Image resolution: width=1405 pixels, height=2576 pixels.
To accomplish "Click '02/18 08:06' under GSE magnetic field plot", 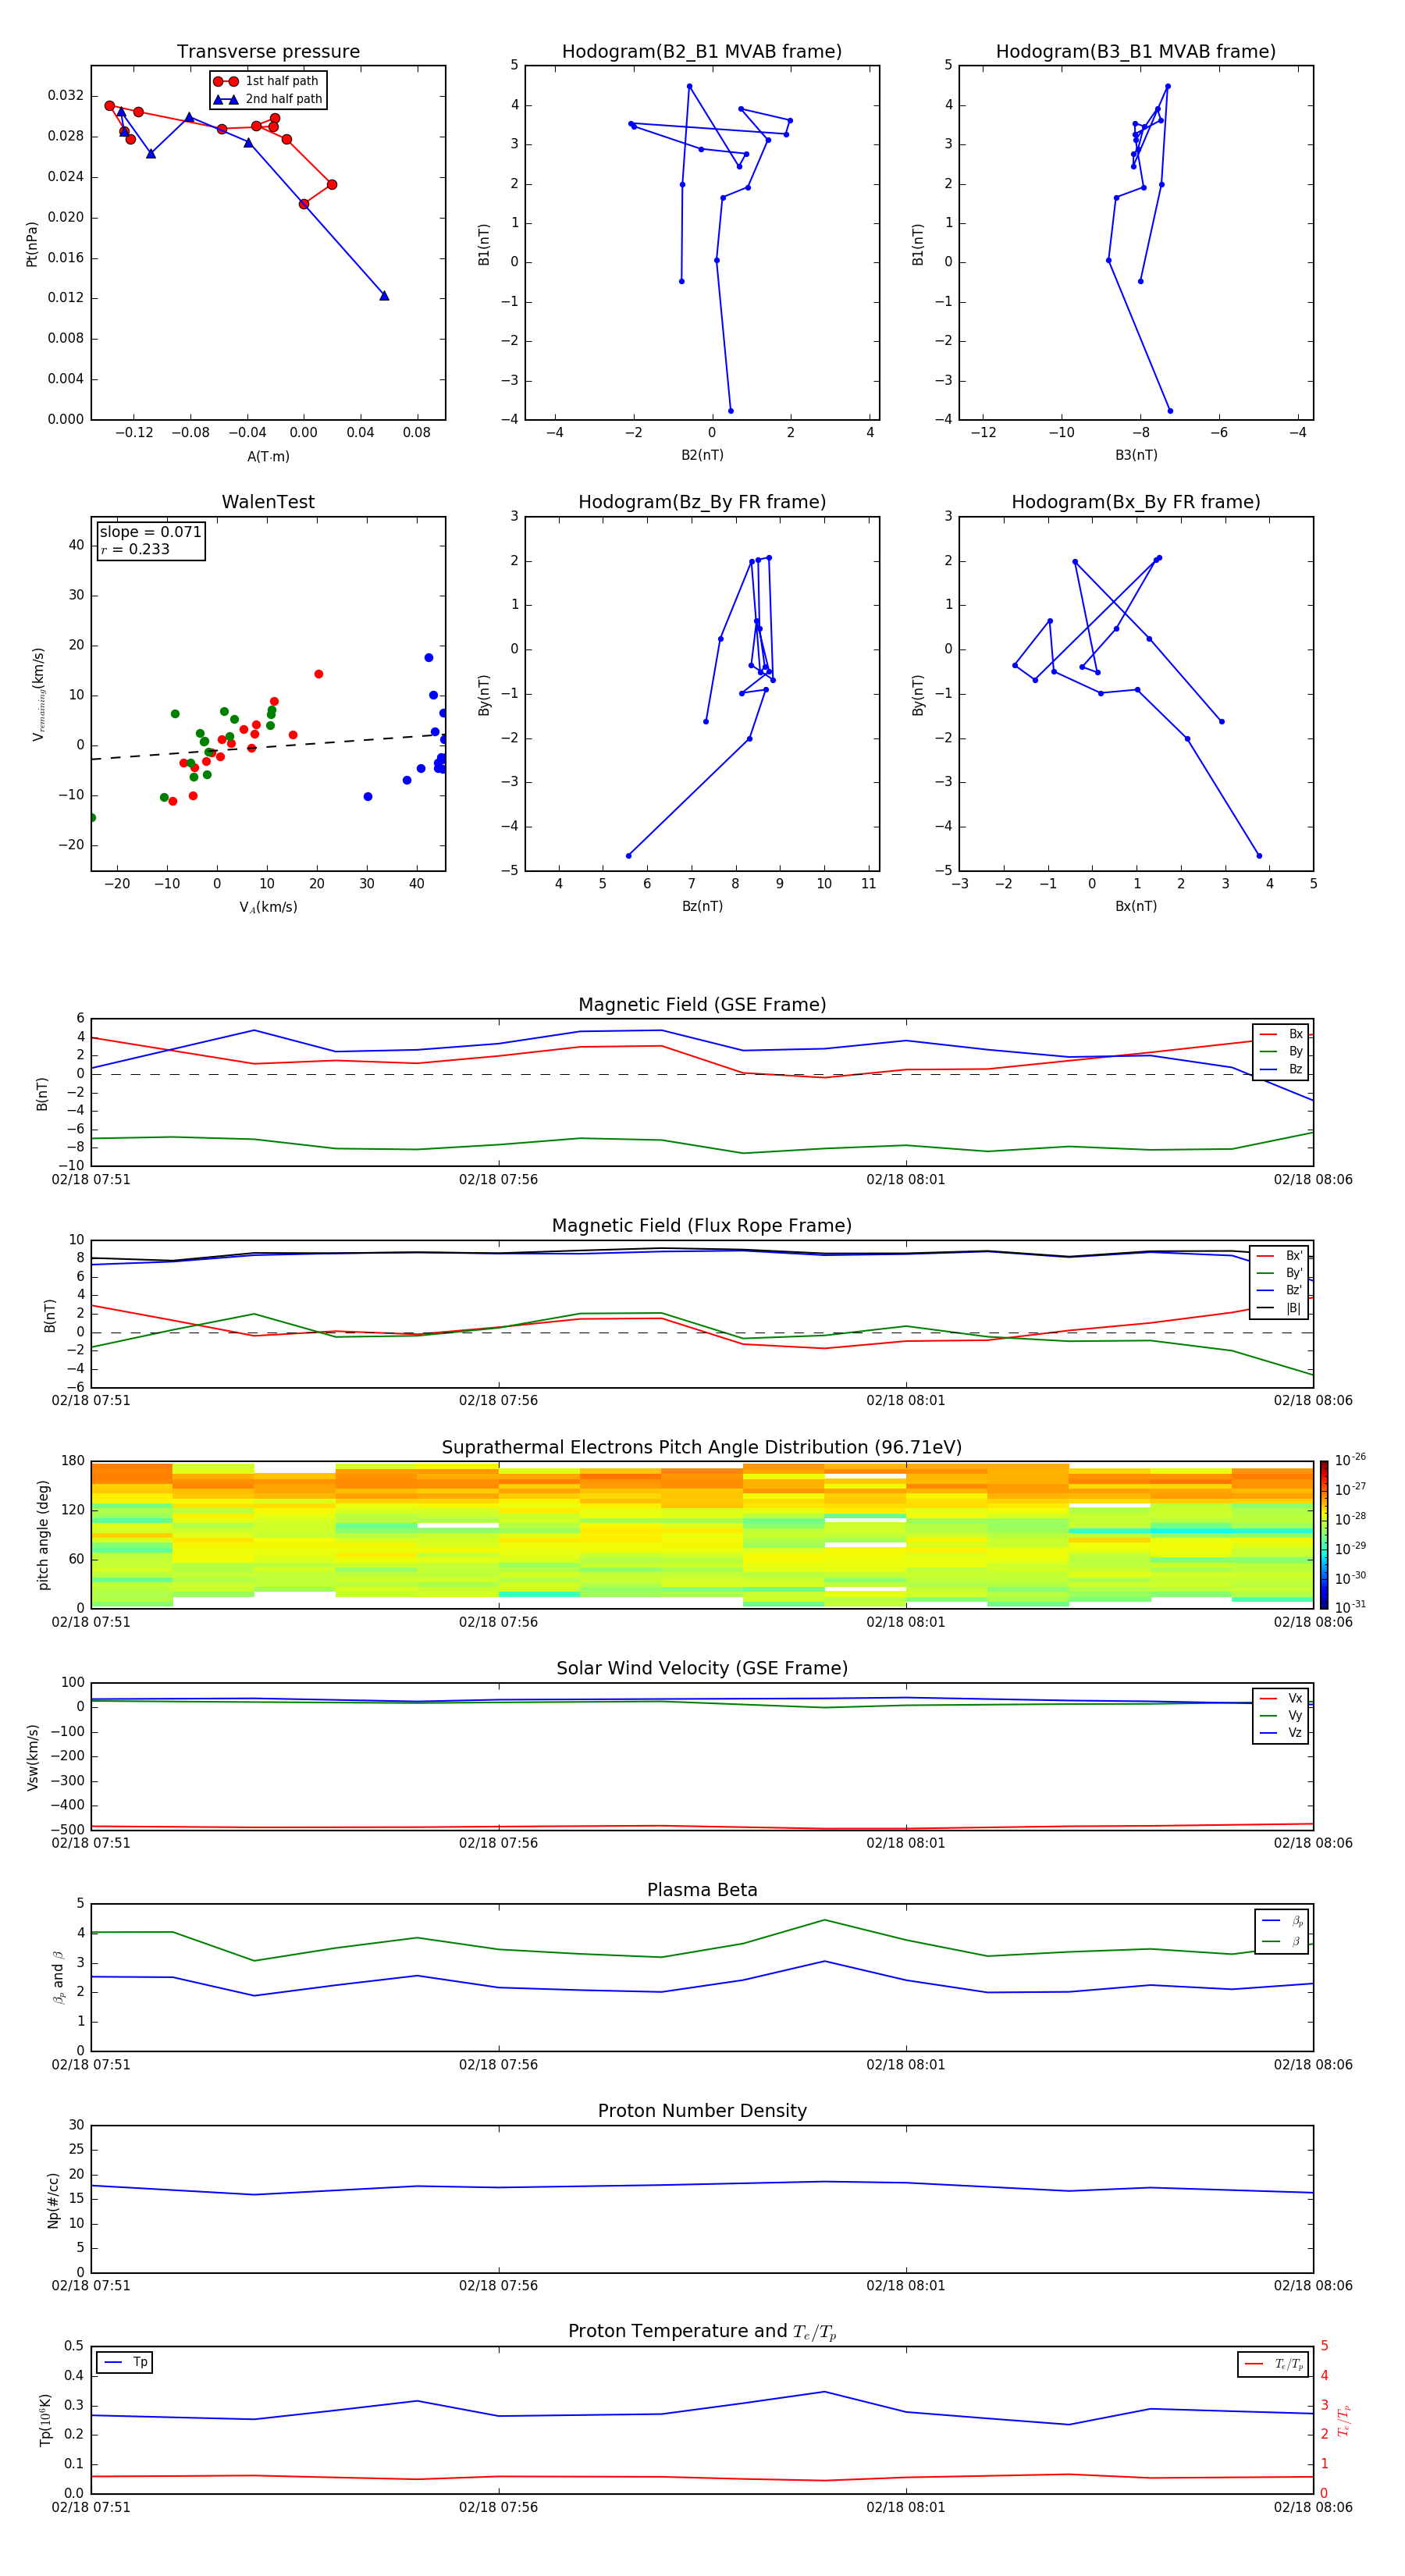I will pyautogui.click(x=1313, y=1179).
